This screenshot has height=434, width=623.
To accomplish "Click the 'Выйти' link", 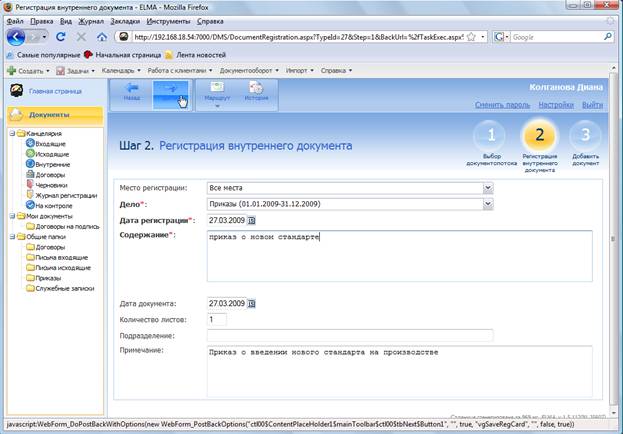I will [x=592, y=105].
